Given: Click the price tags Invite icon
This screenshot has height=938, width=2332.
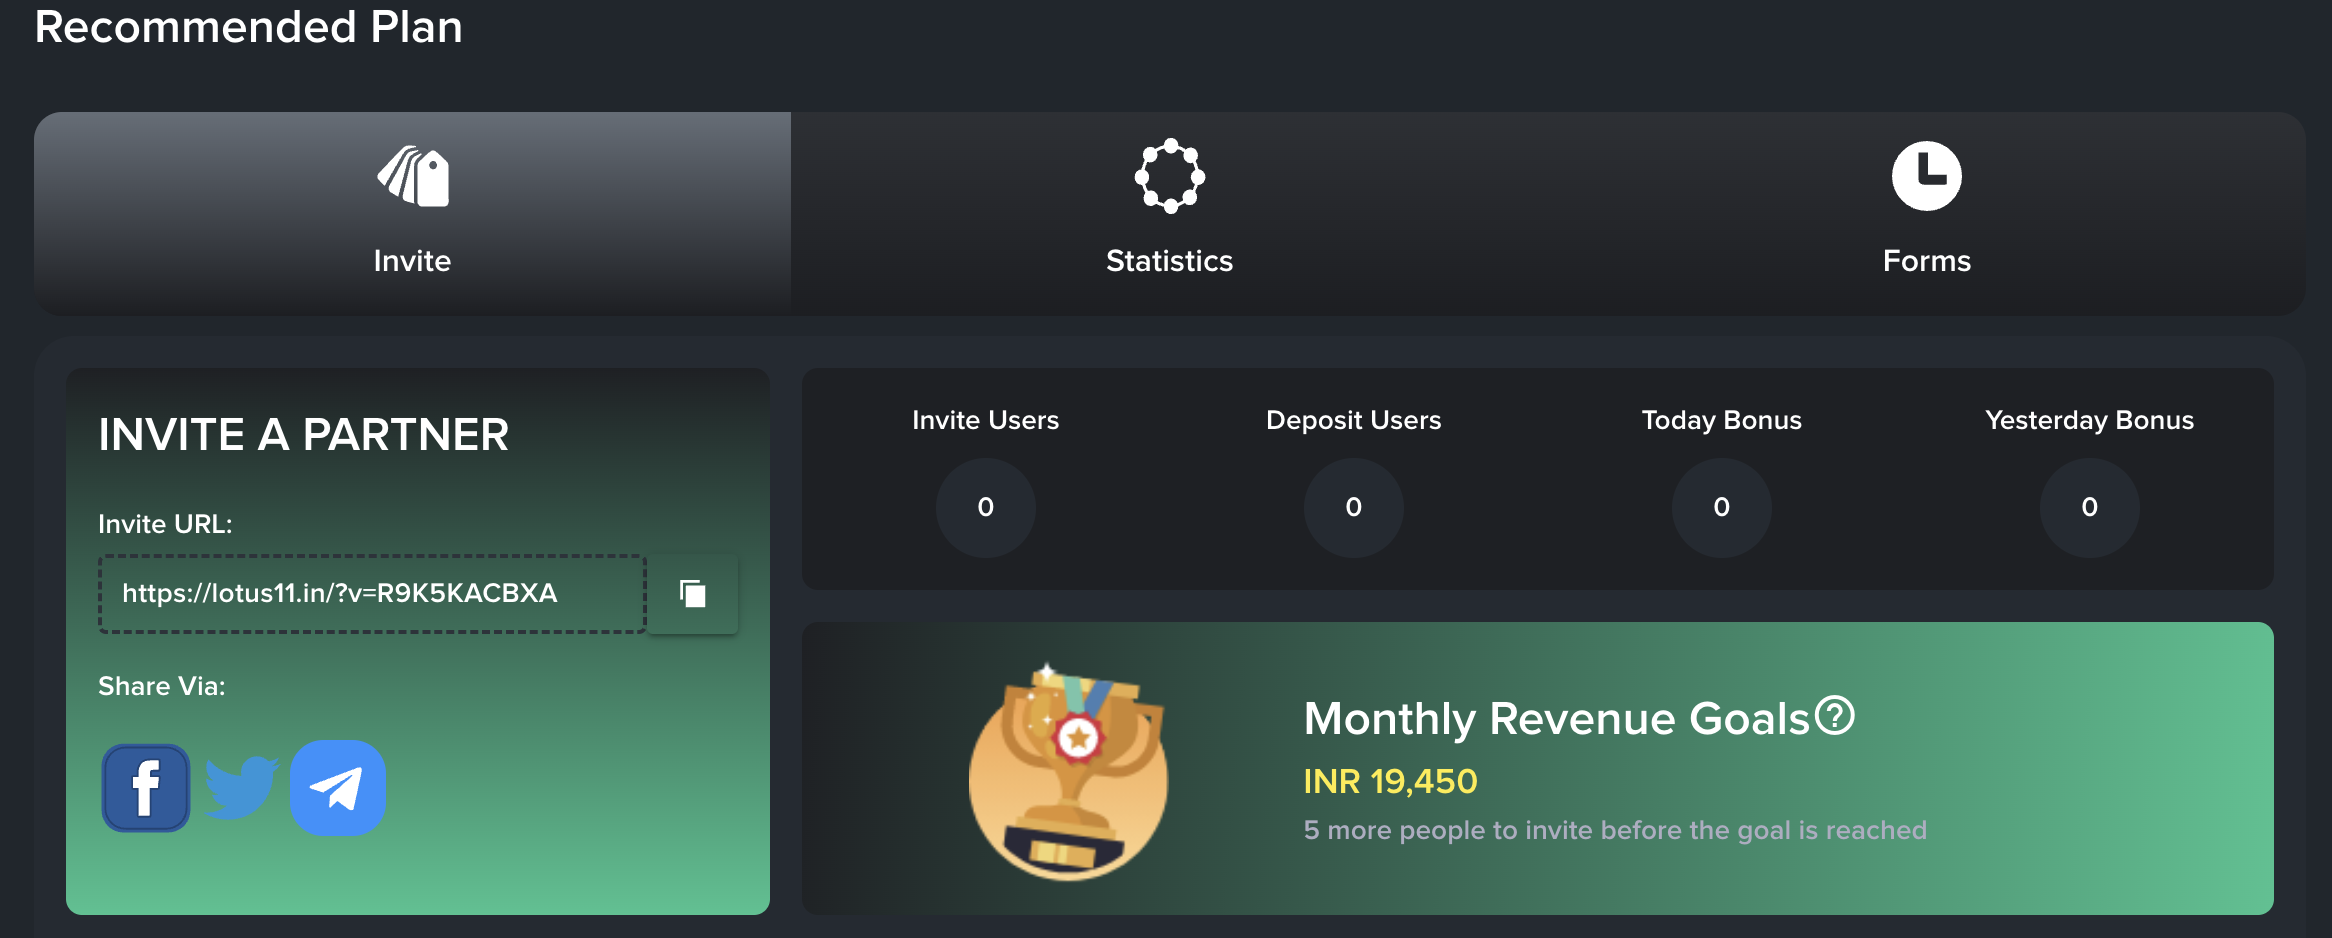Looking at the screenshot, I should click(x=413, y=177).
